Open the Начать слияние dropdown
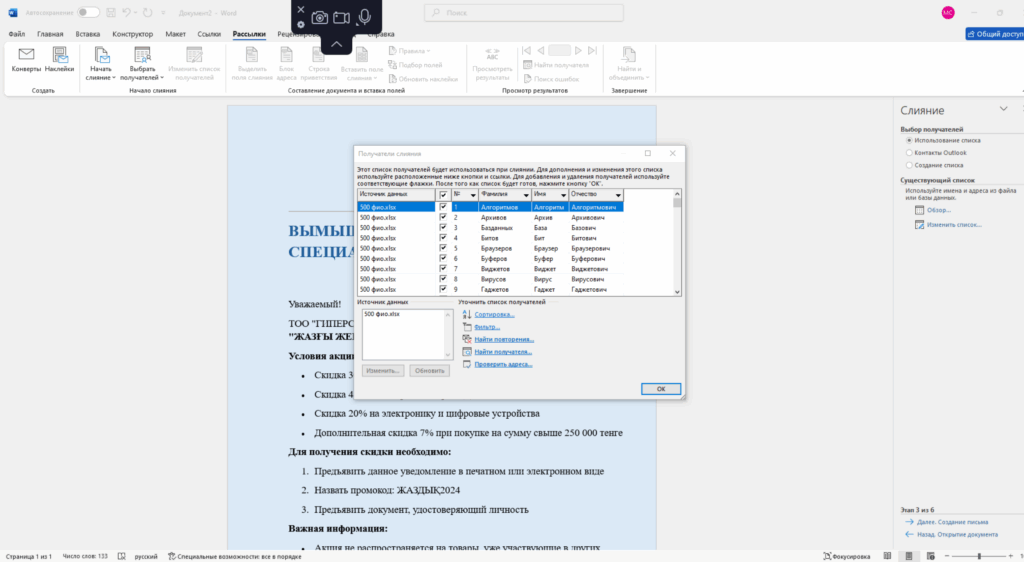 (x=101, y=64)
